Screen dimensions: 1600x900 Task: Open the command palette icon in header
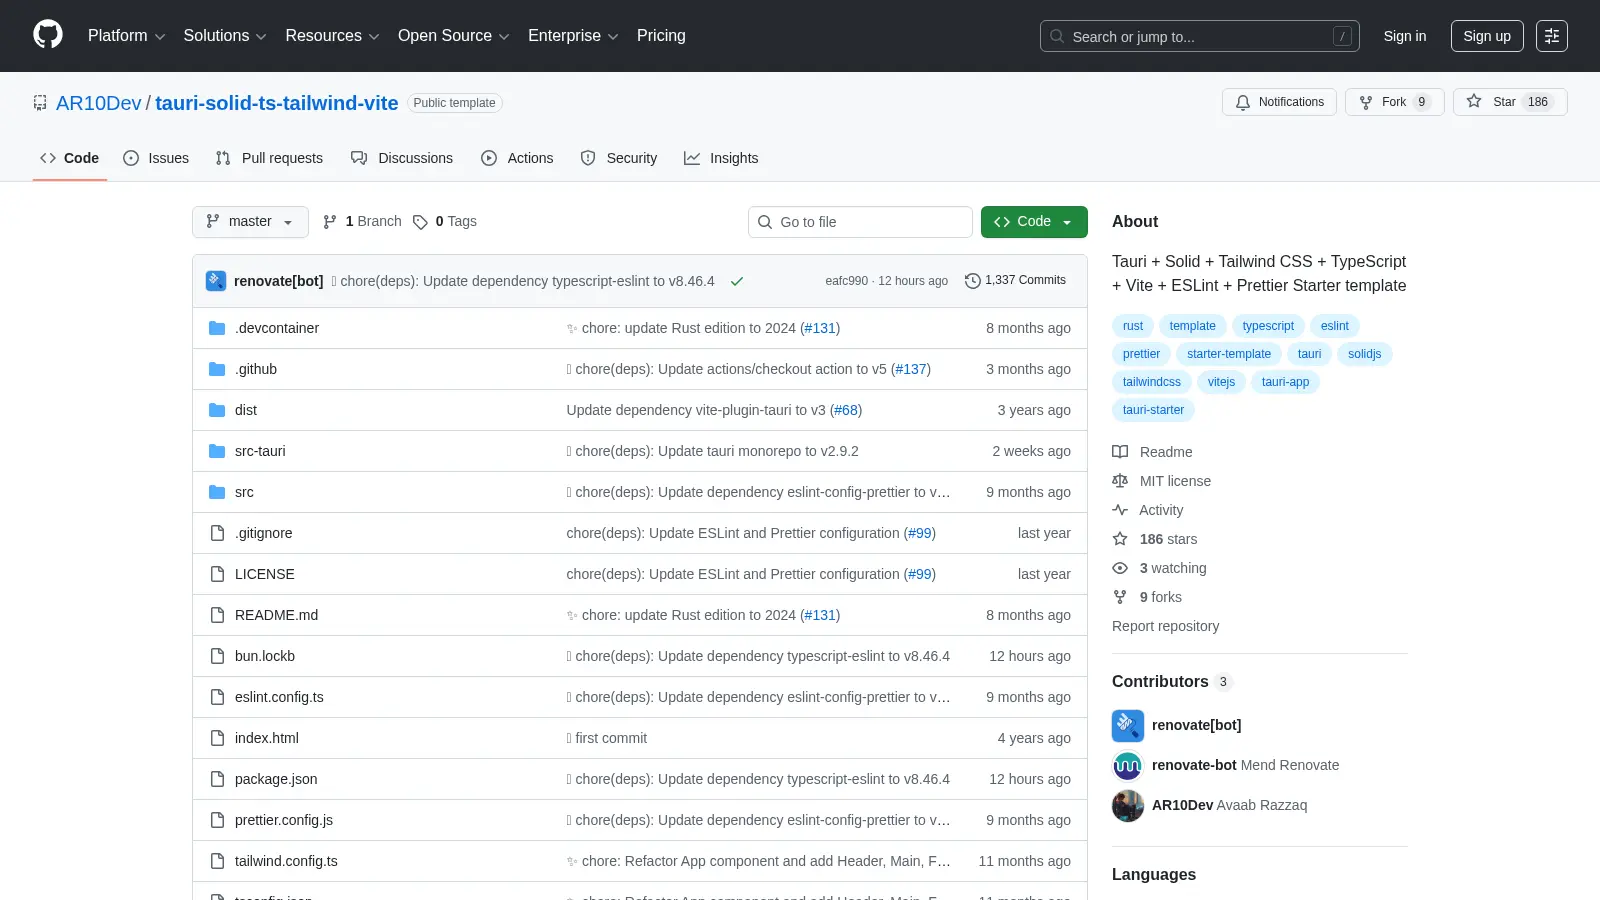coord(1552,36)
